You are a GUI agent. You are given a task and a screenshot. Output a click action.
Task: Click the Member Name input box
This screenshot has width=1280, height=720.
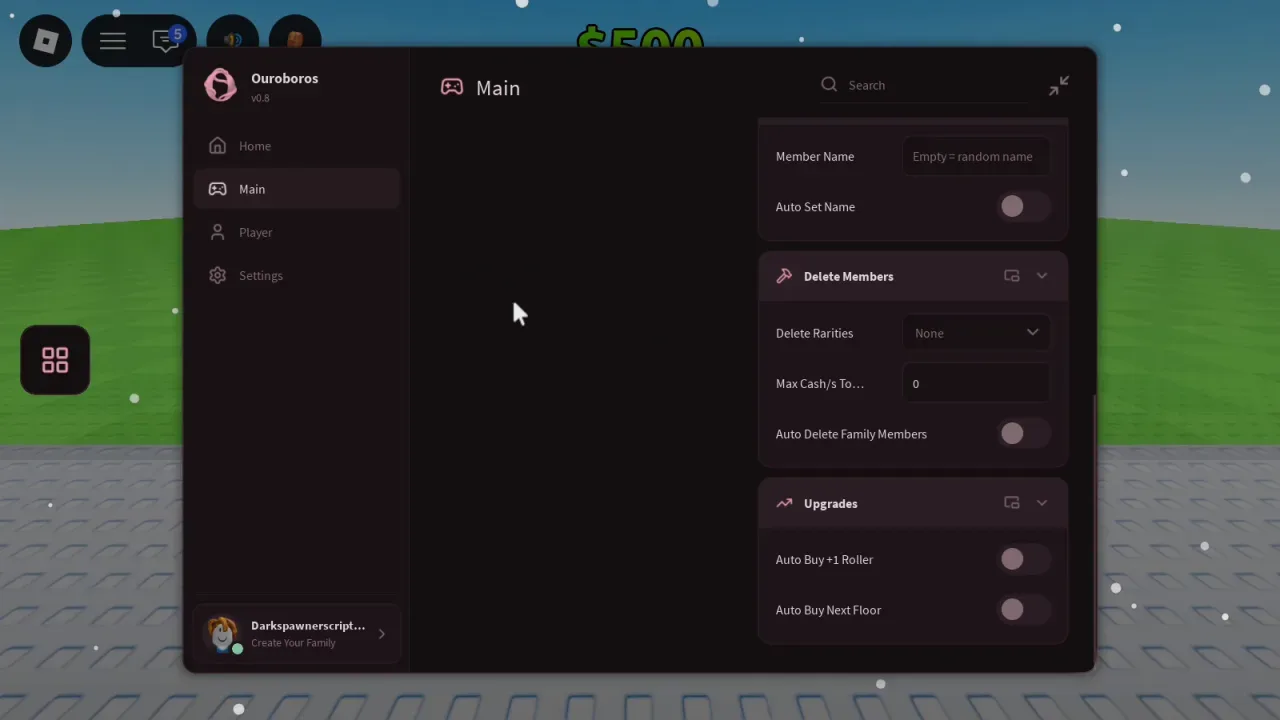tap(976, 157)
